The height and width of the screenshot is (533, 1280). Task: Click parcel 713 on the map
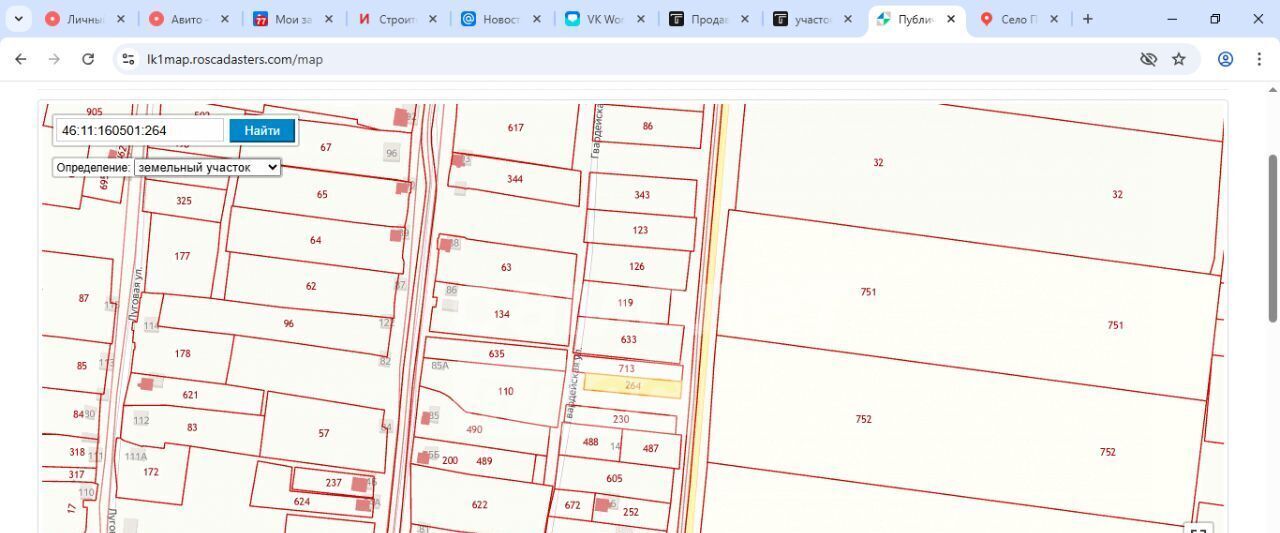tap(627, 369)
